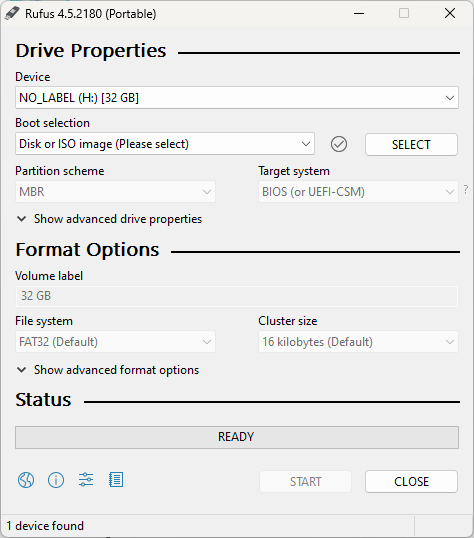
Task: Expand Show advanced format options
Action: (108, 370)
